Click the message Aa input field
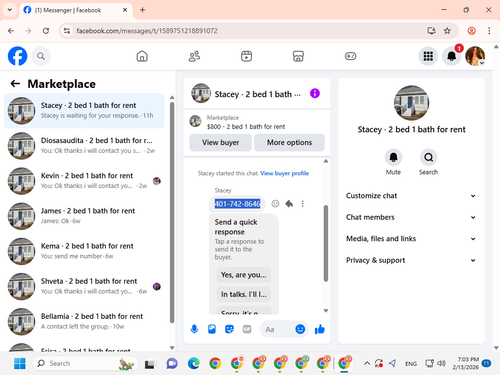Viewport: 500px width, 375px height. point(278,329)
